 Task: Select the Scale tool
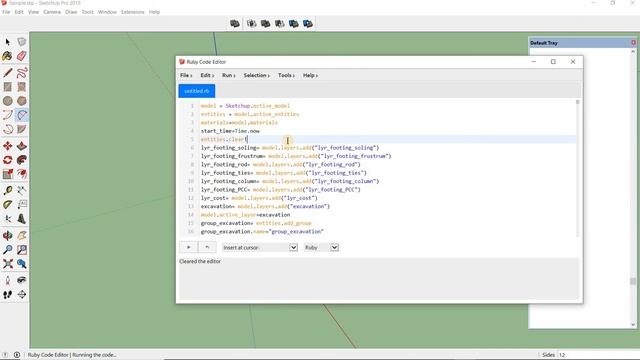(x=8, y=174)
